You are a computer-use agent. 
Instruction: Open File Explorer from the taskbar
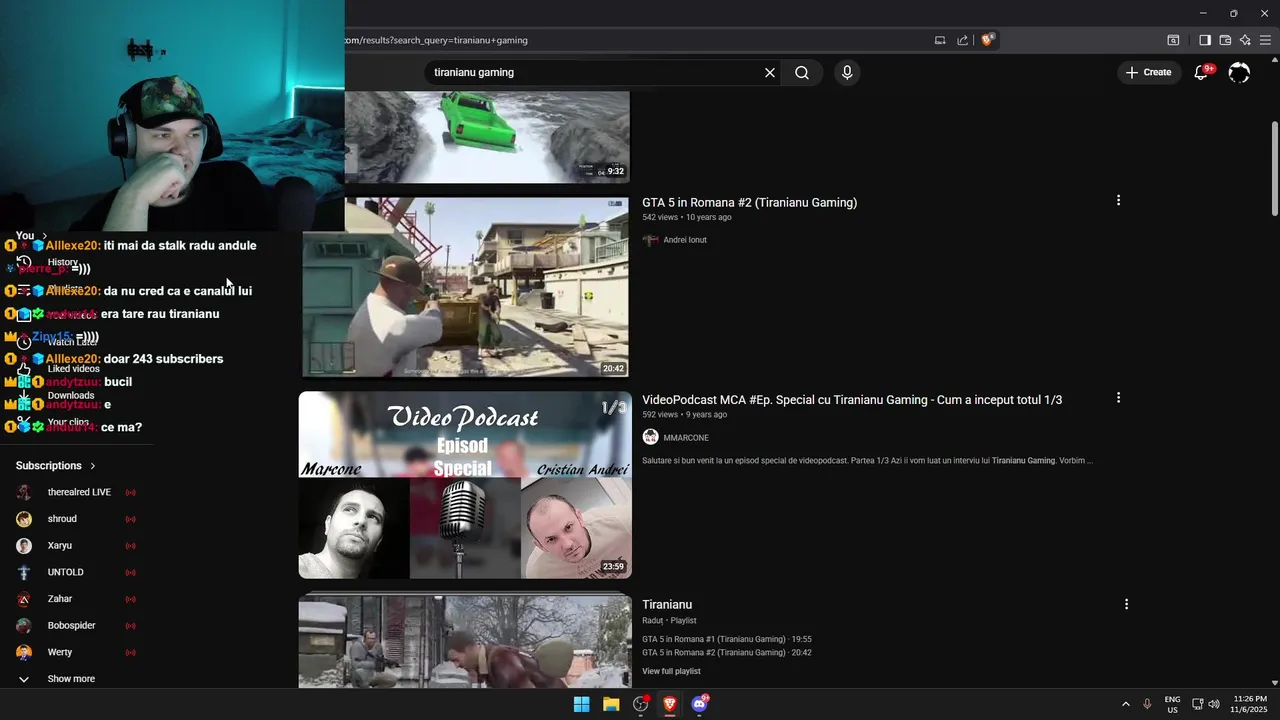pyautogui.click(x=611, y=704)
